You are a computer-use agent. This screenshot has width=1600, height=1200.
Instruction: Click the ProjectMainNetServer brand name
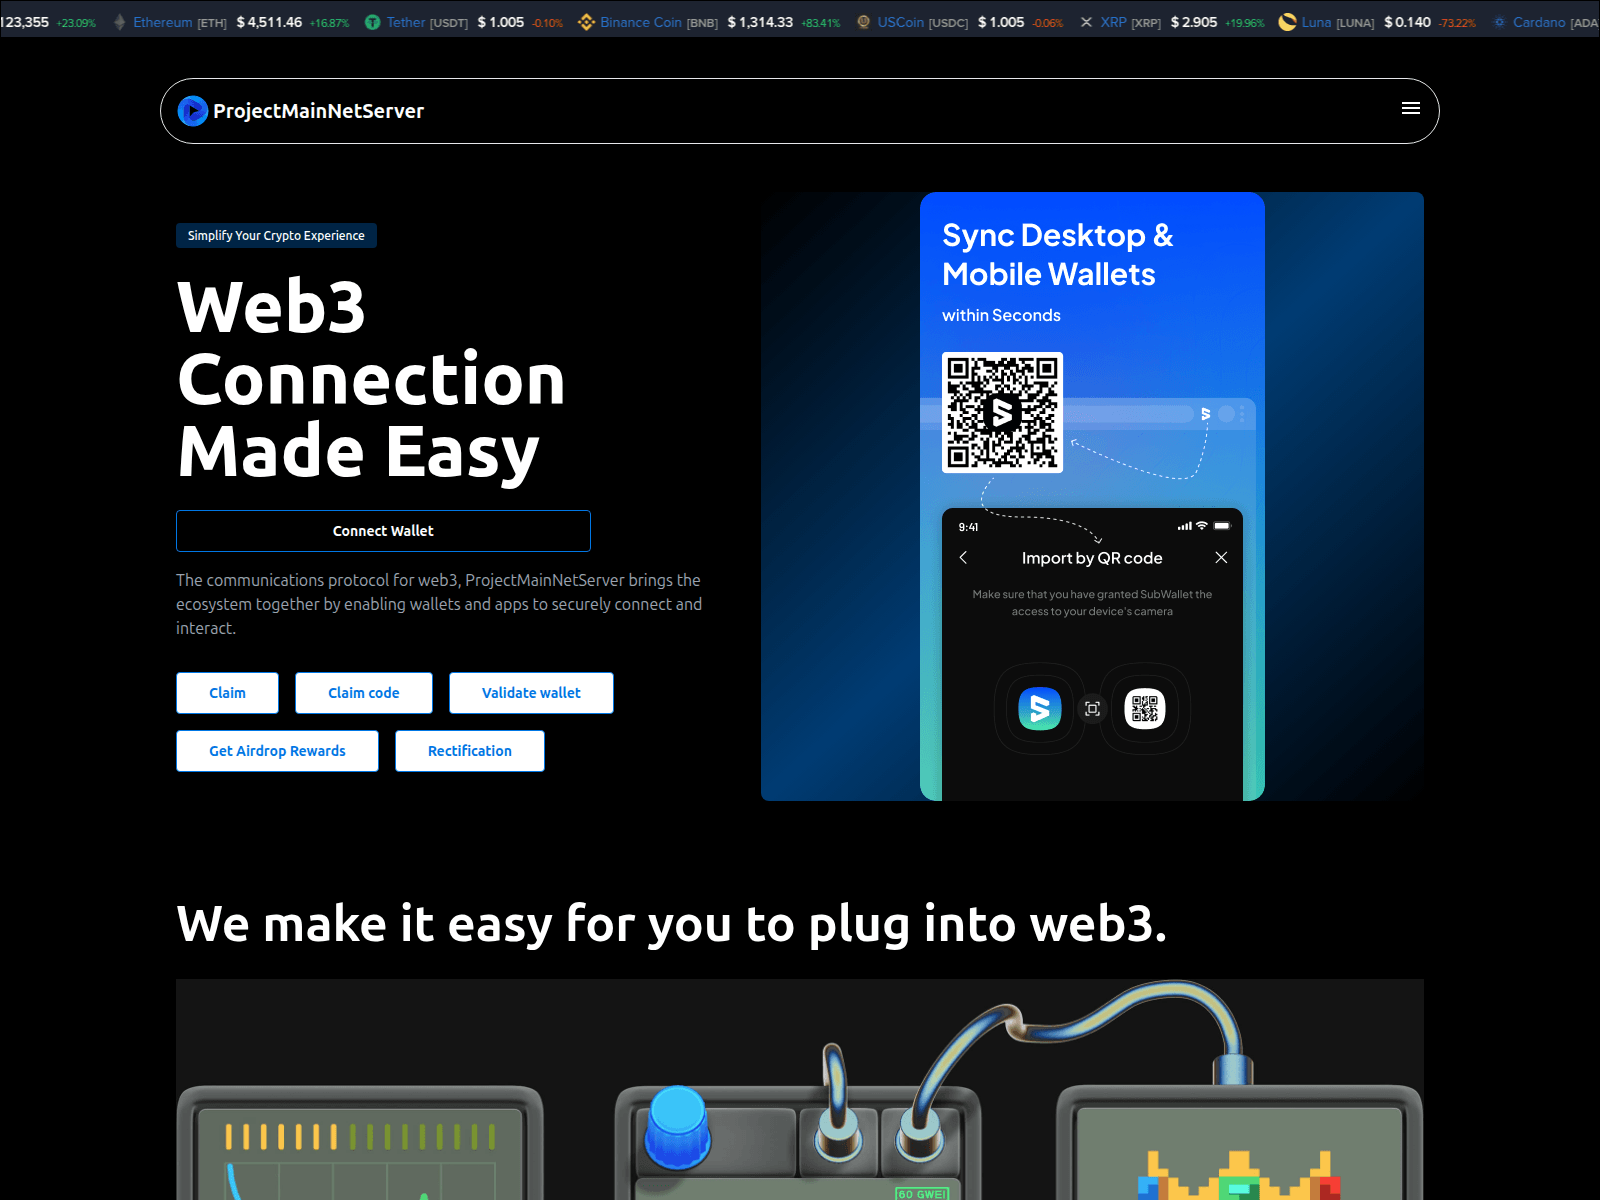pyautogui.click(x=318, y=111)
